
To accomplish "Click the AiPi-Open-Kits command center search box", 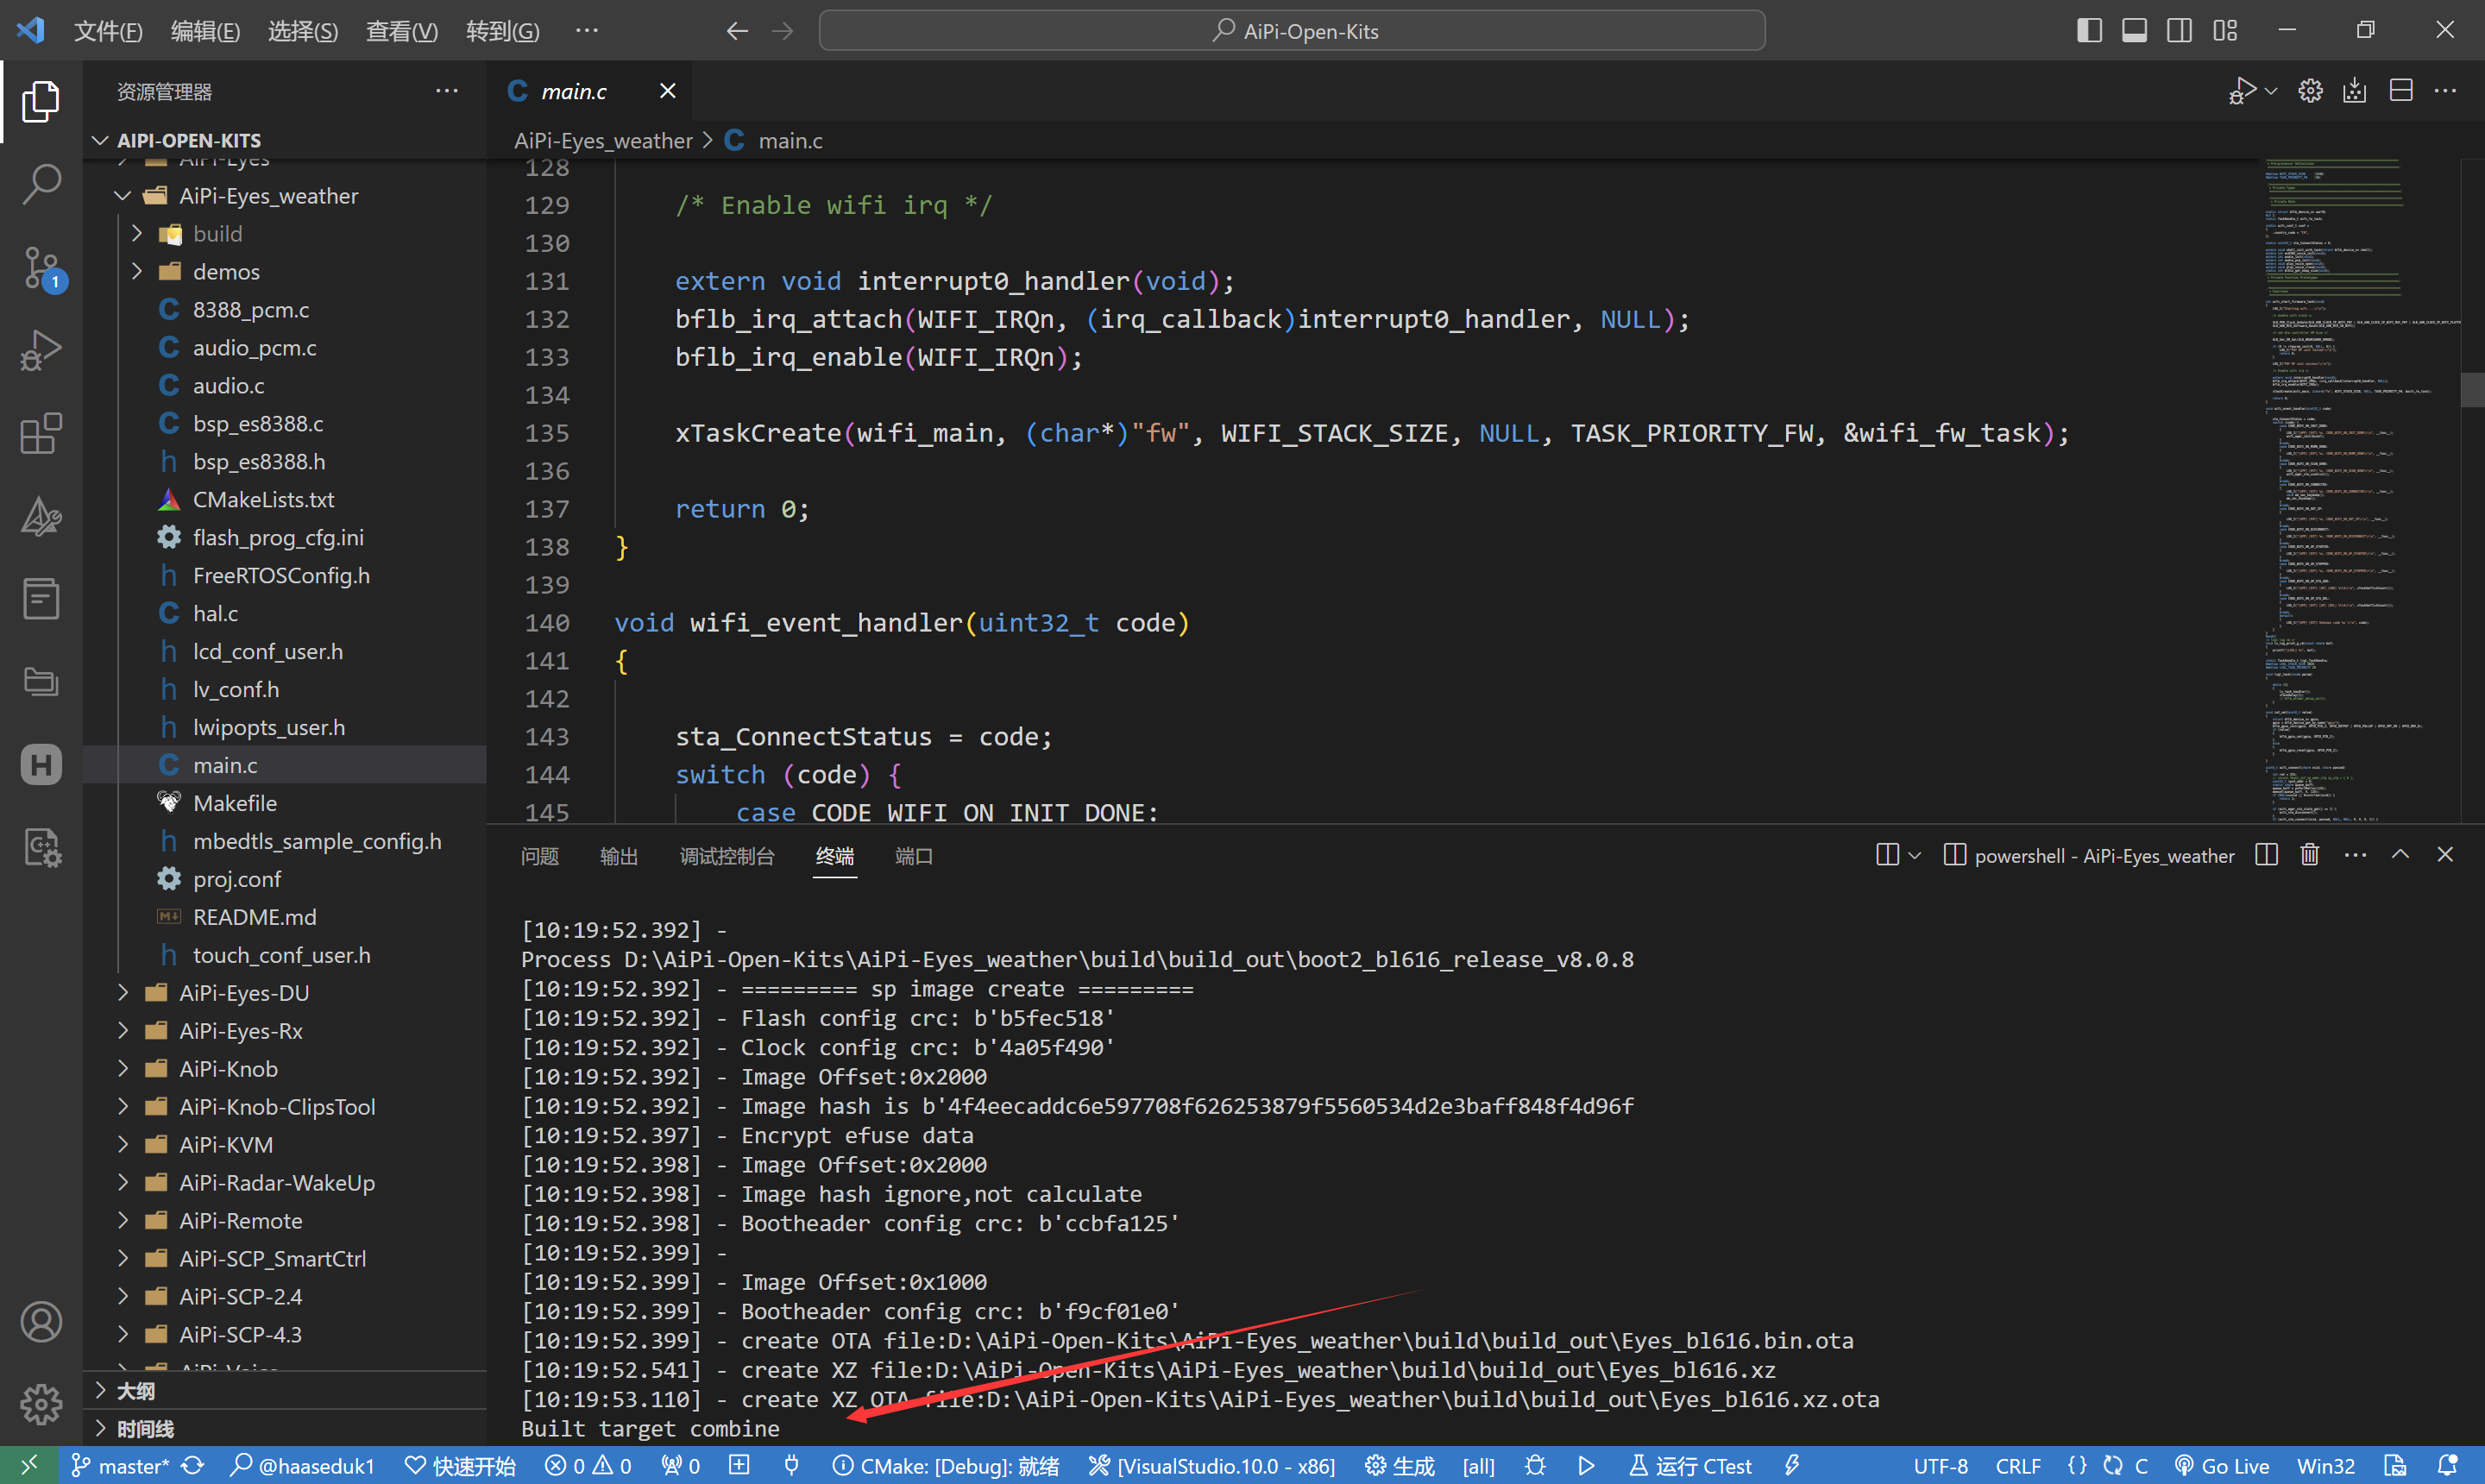I will [x=1292, y=31].
